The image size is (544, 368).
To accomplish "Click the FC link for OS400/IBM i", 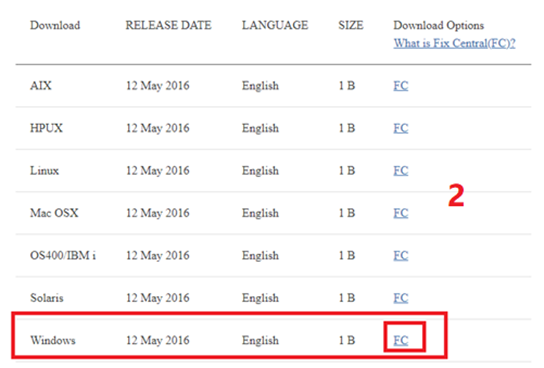I will [x=401, y=255].
